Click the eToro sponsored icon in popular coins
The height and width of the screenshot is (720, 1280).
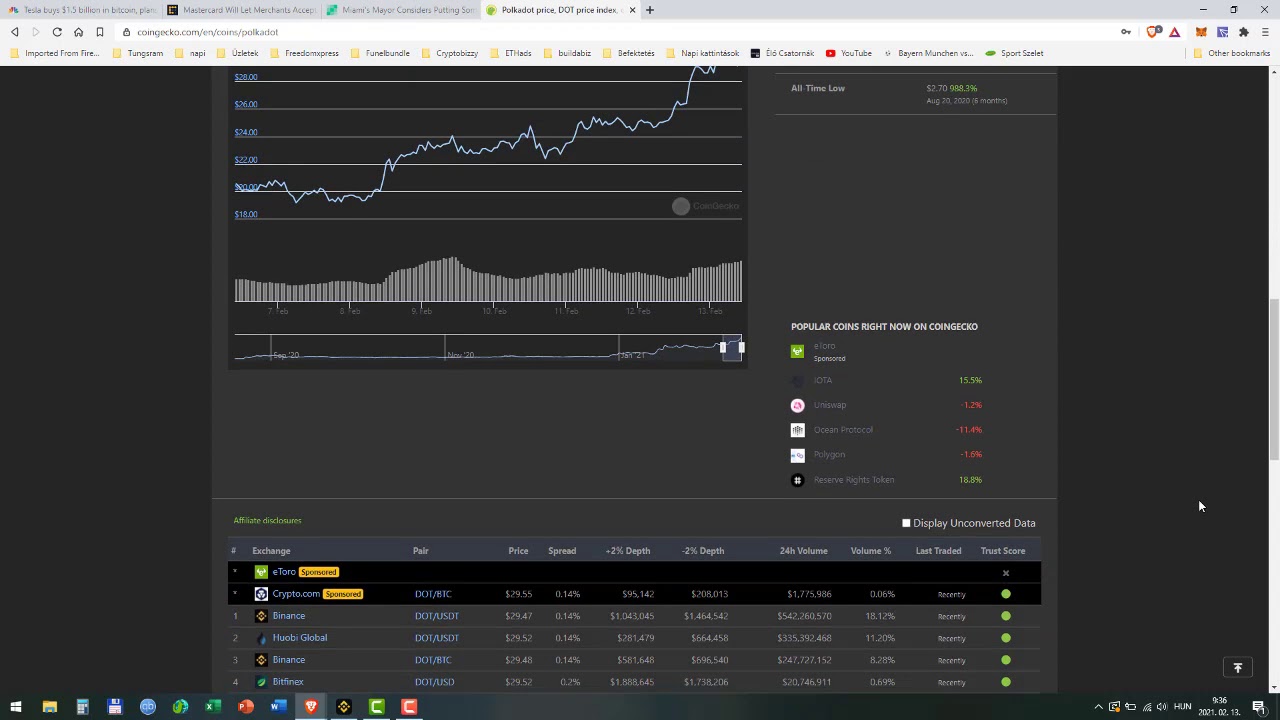[797, 351]
